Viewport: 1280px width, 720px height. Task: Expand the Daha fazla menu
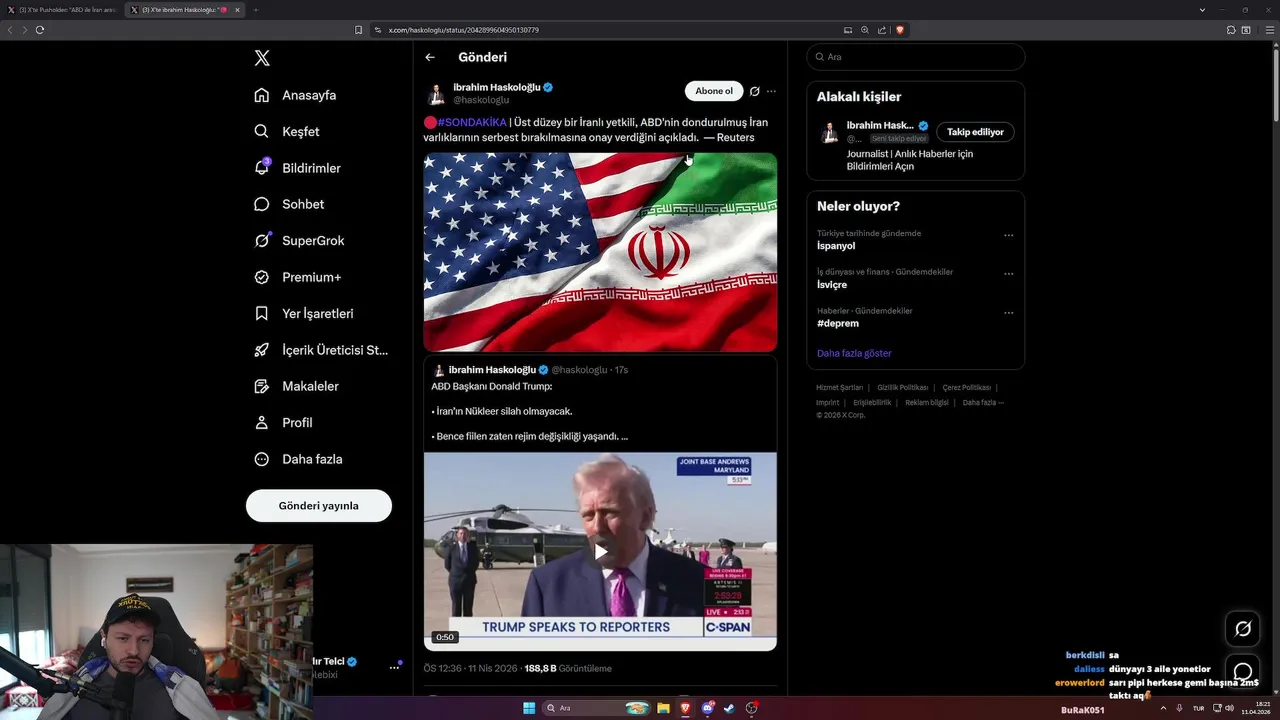(x=298, y=459)
